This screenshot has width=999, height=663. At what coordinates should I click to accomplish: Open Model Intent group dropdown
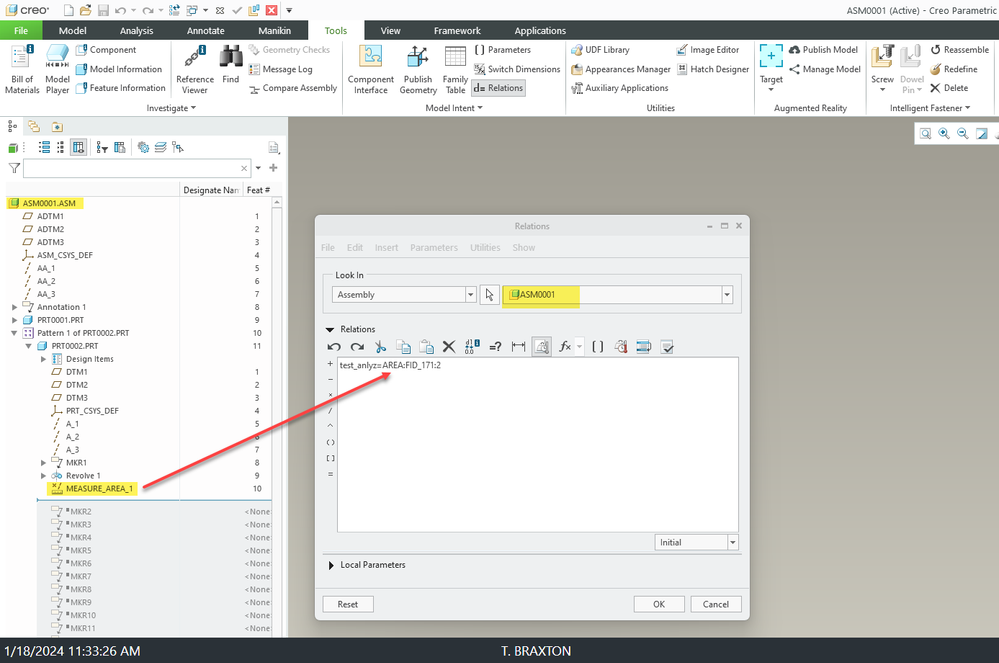coord(454,108)
